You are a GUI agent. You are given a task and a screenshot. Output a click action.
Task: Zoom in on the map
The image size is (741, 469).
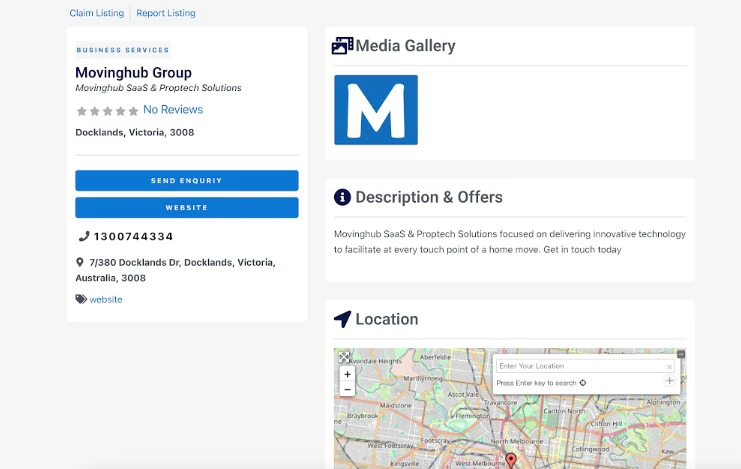click(347, 374)
